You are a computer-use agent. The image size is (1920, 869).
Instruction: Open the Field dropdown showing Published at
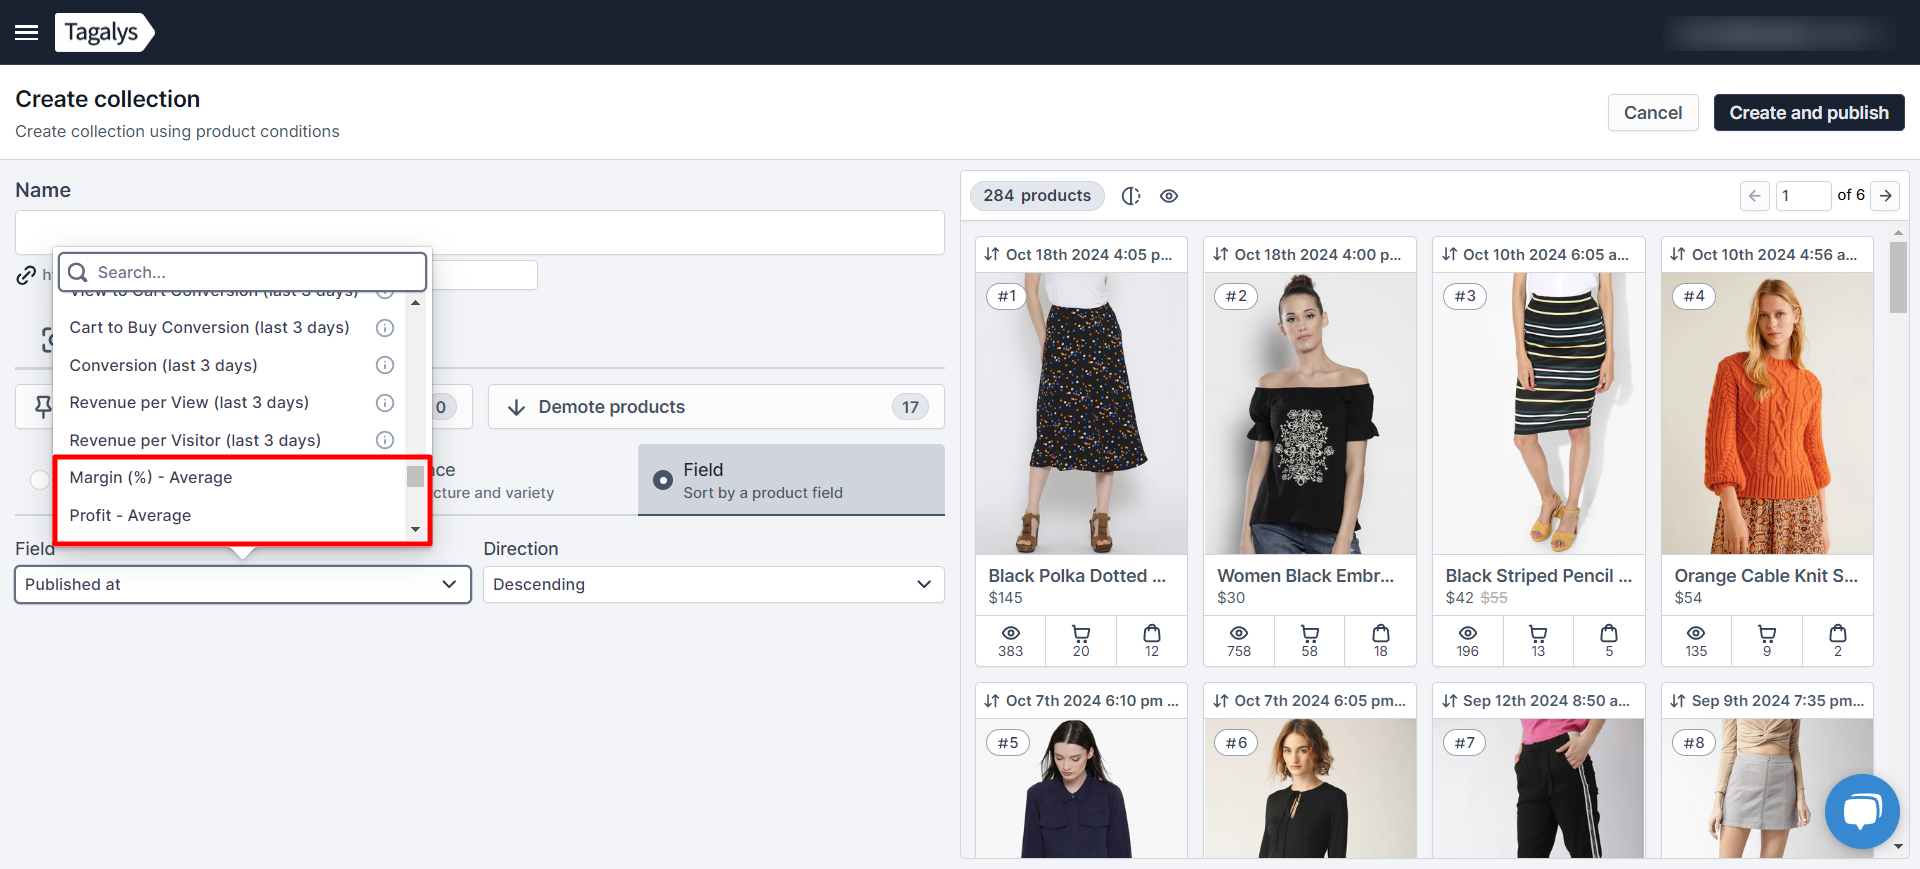click(243, 584)
